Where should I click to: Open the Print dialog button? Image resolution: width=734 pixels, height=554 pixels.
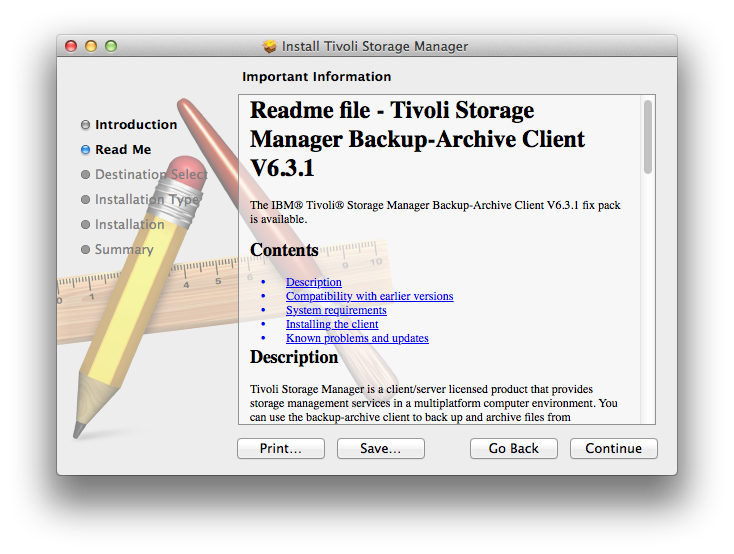coord(281,448)
